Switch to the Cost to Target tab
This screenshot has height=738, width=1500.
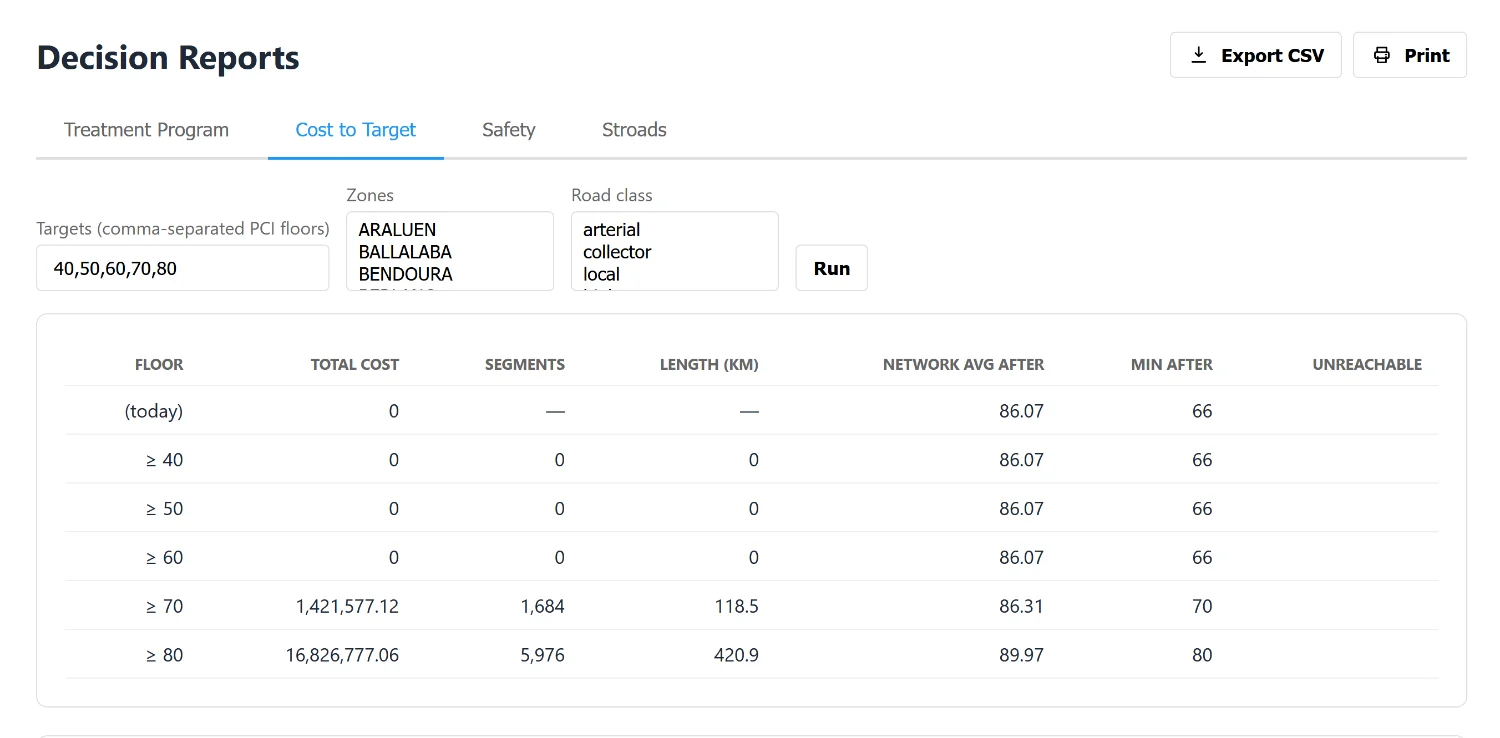(x=356, y=130)
